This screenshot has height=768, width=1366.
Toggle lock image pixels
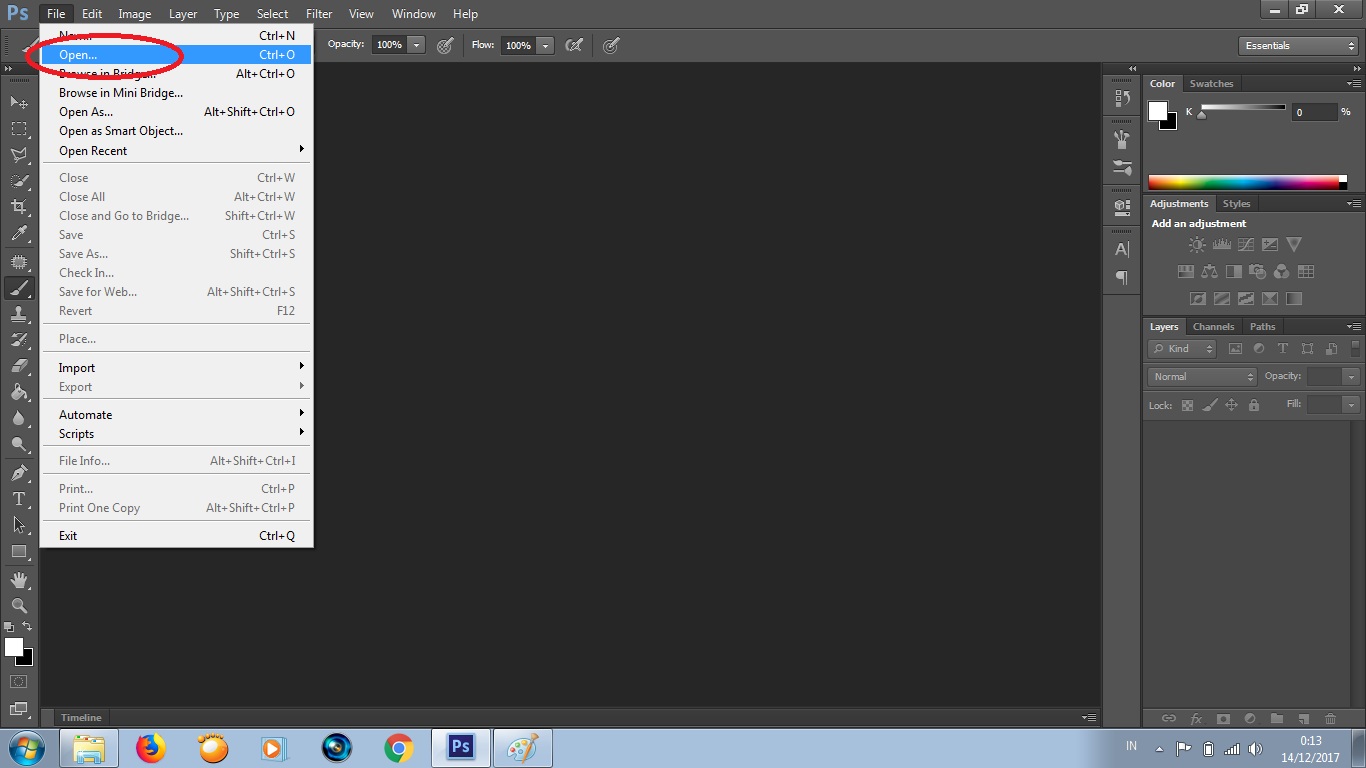pyautogui.click(x=1209, y=405)
